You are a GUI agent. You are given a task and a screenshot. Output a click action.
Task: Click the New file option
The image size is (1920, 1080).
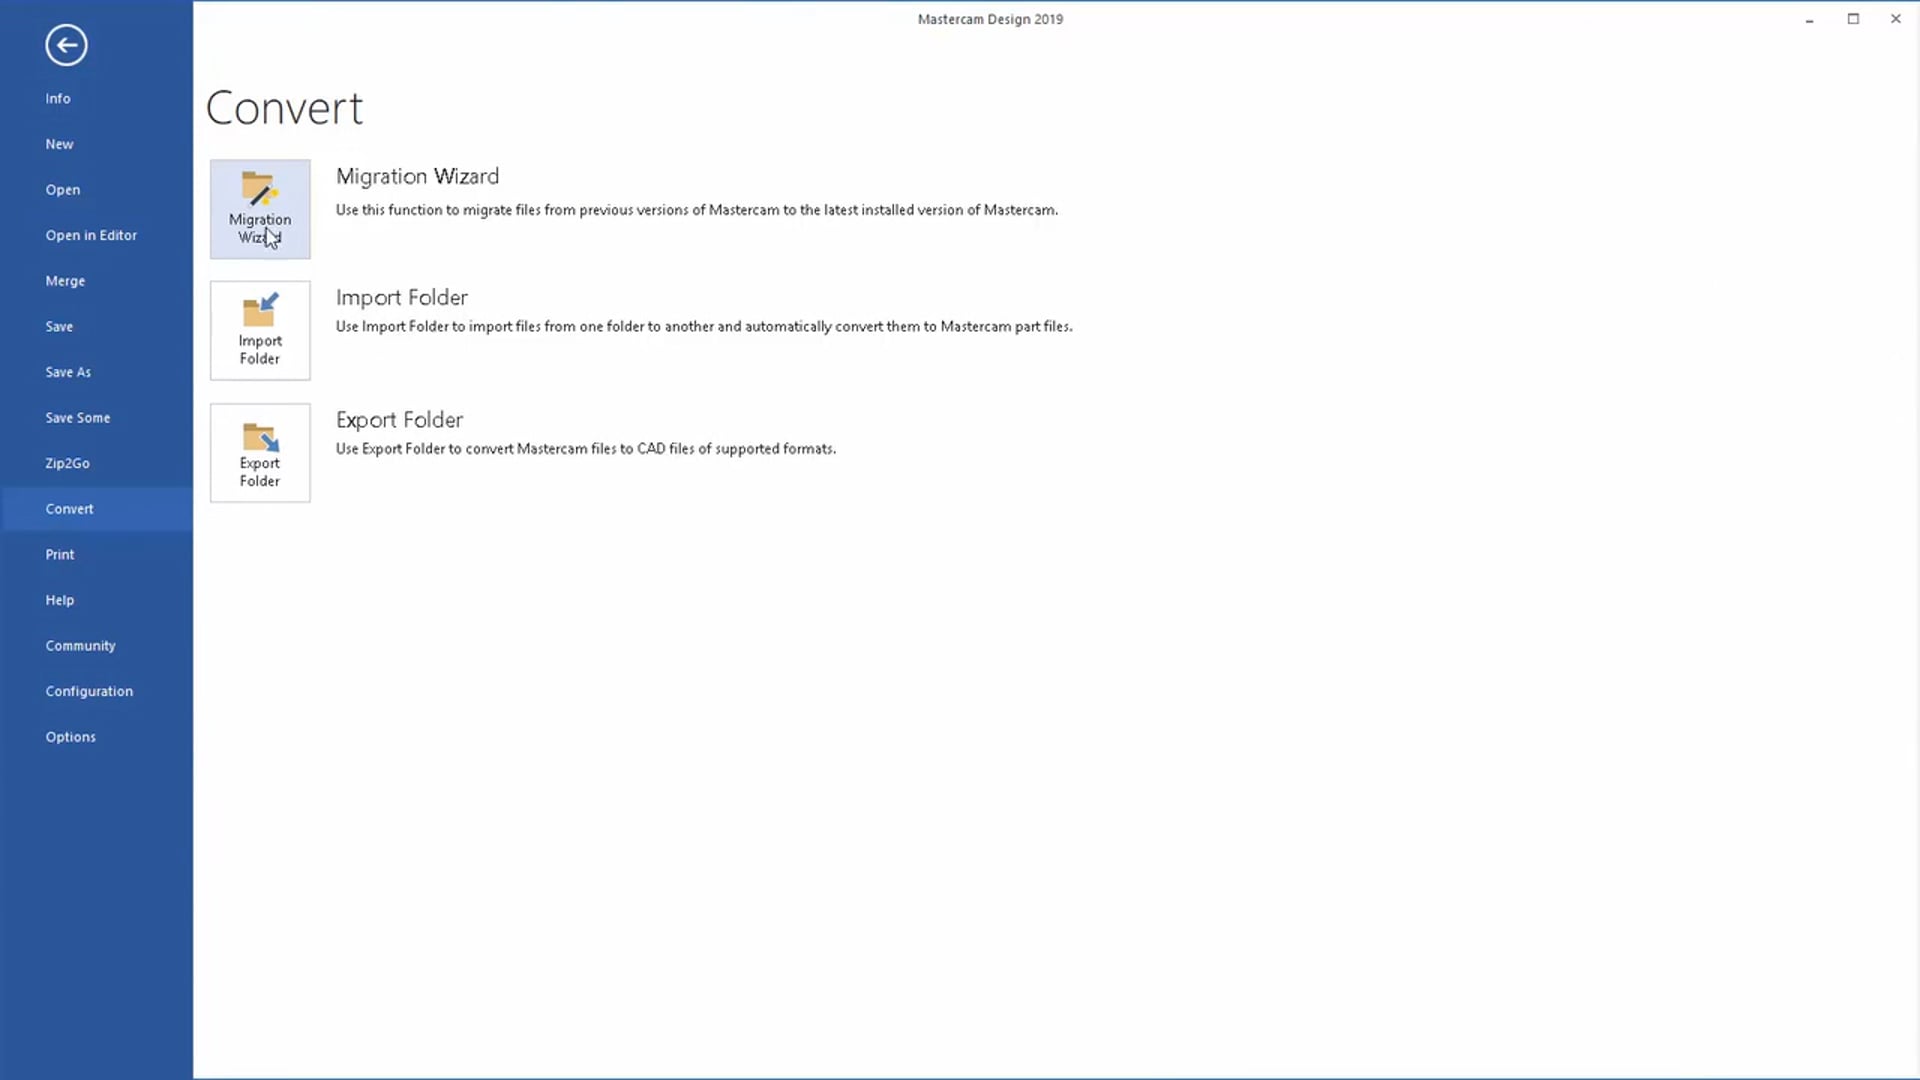[x=59, y=144]
